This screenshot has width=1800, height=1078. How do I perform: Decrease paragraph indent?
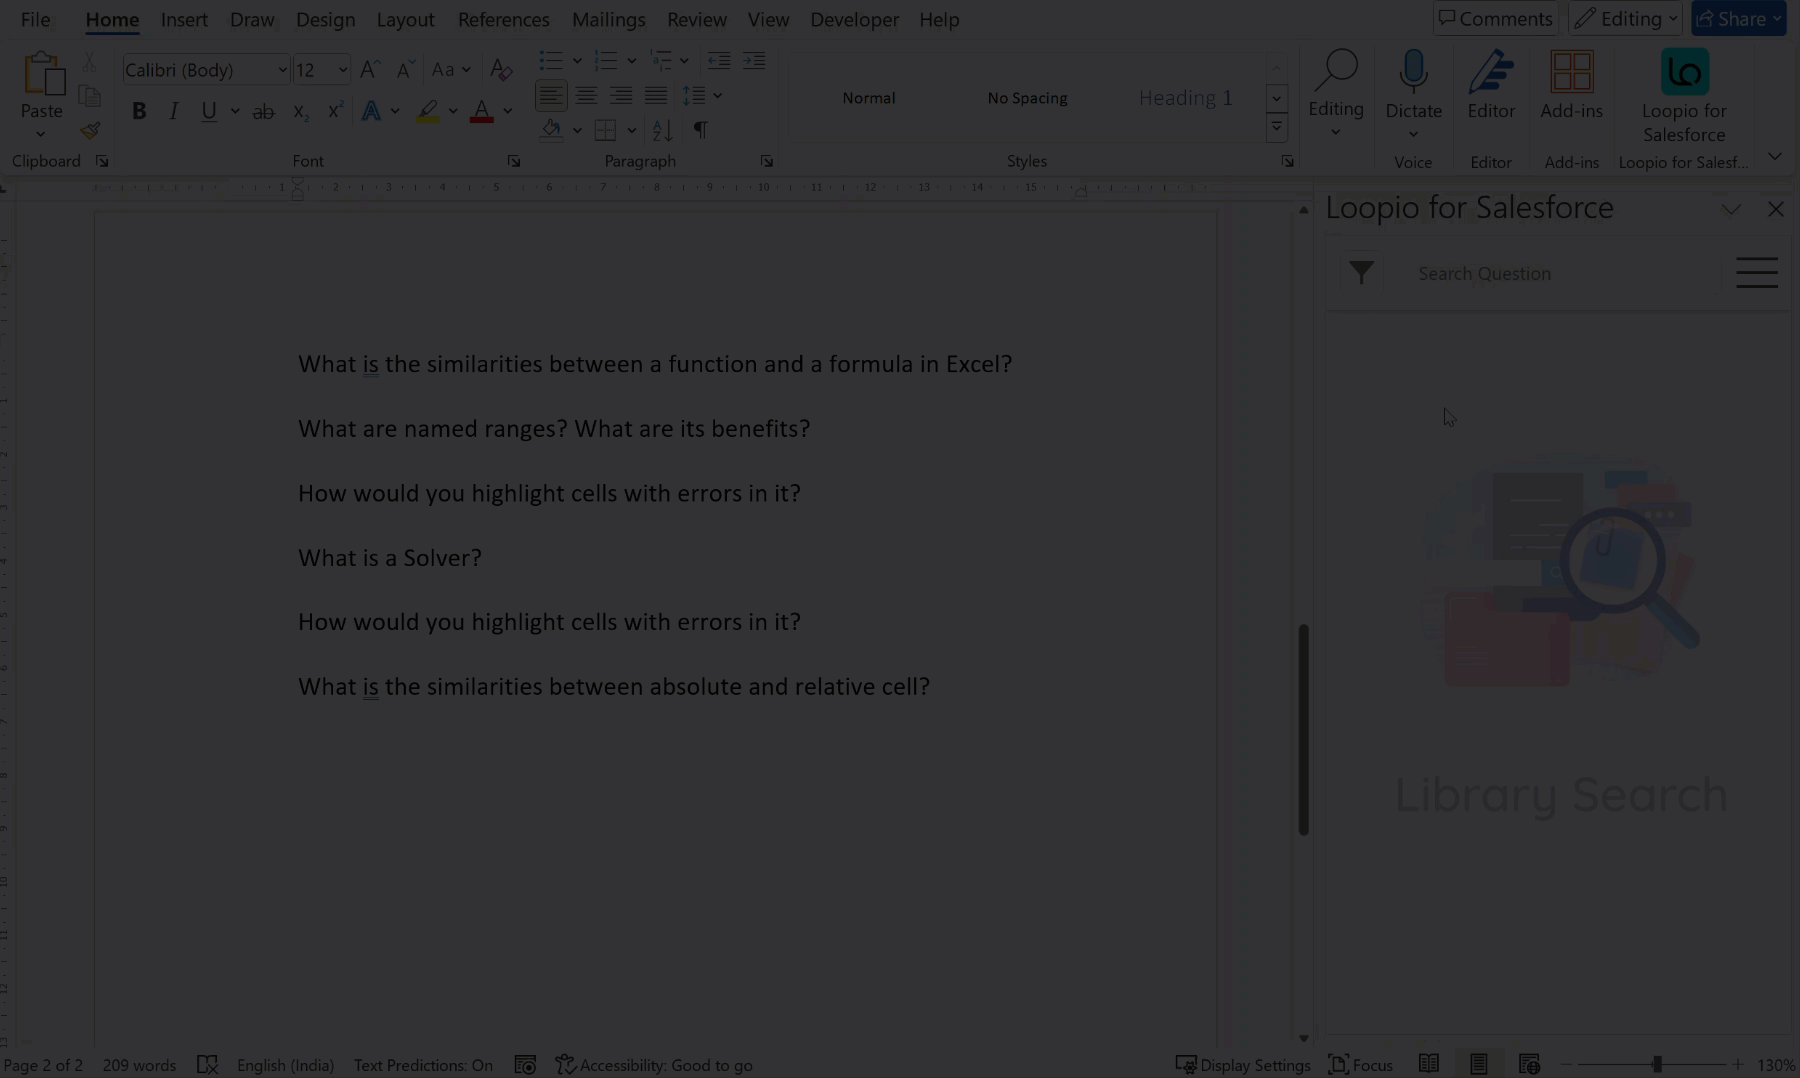click(x=719, y=61)
